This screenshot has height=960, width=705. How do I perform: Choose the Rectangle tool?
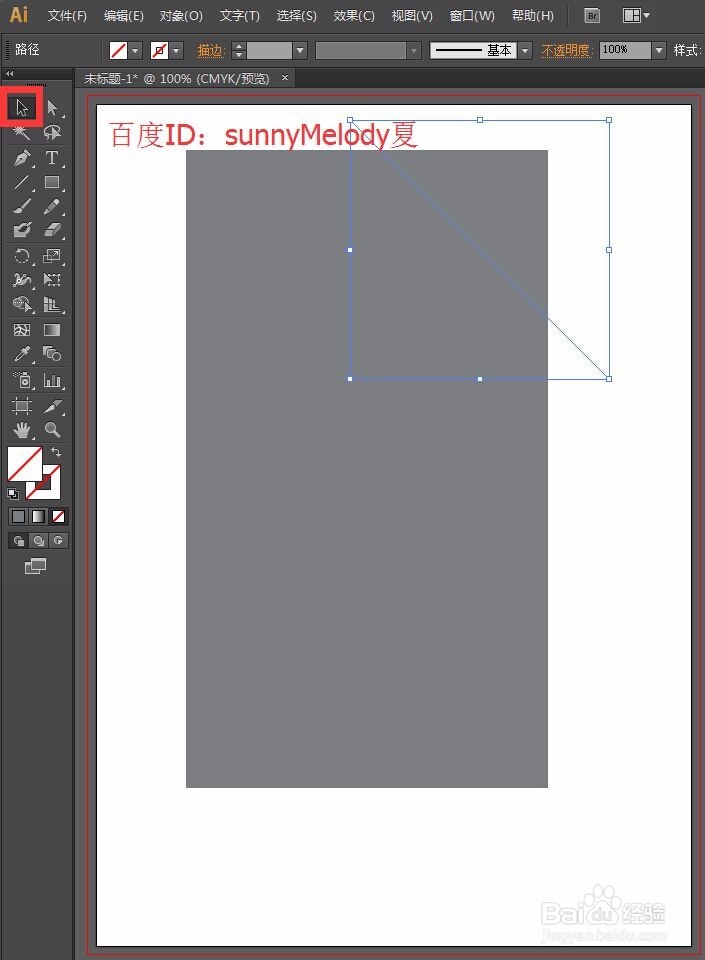[52, 182]
